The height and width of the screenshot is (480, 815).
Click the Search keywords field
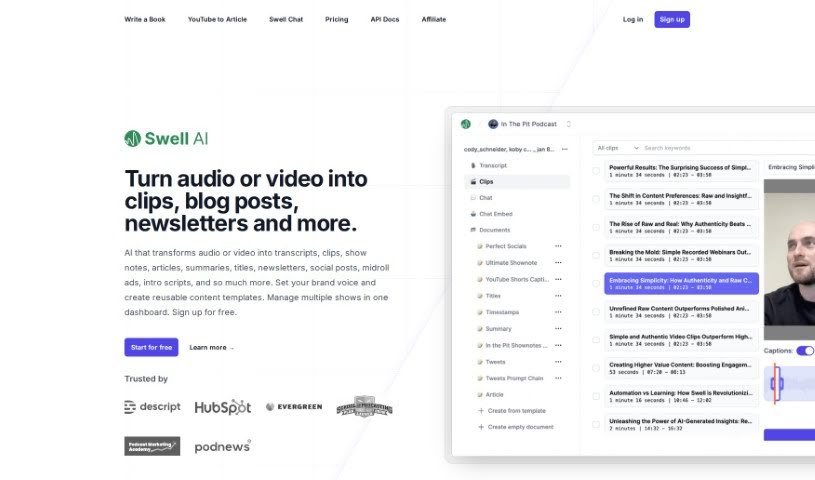[728, 148]
